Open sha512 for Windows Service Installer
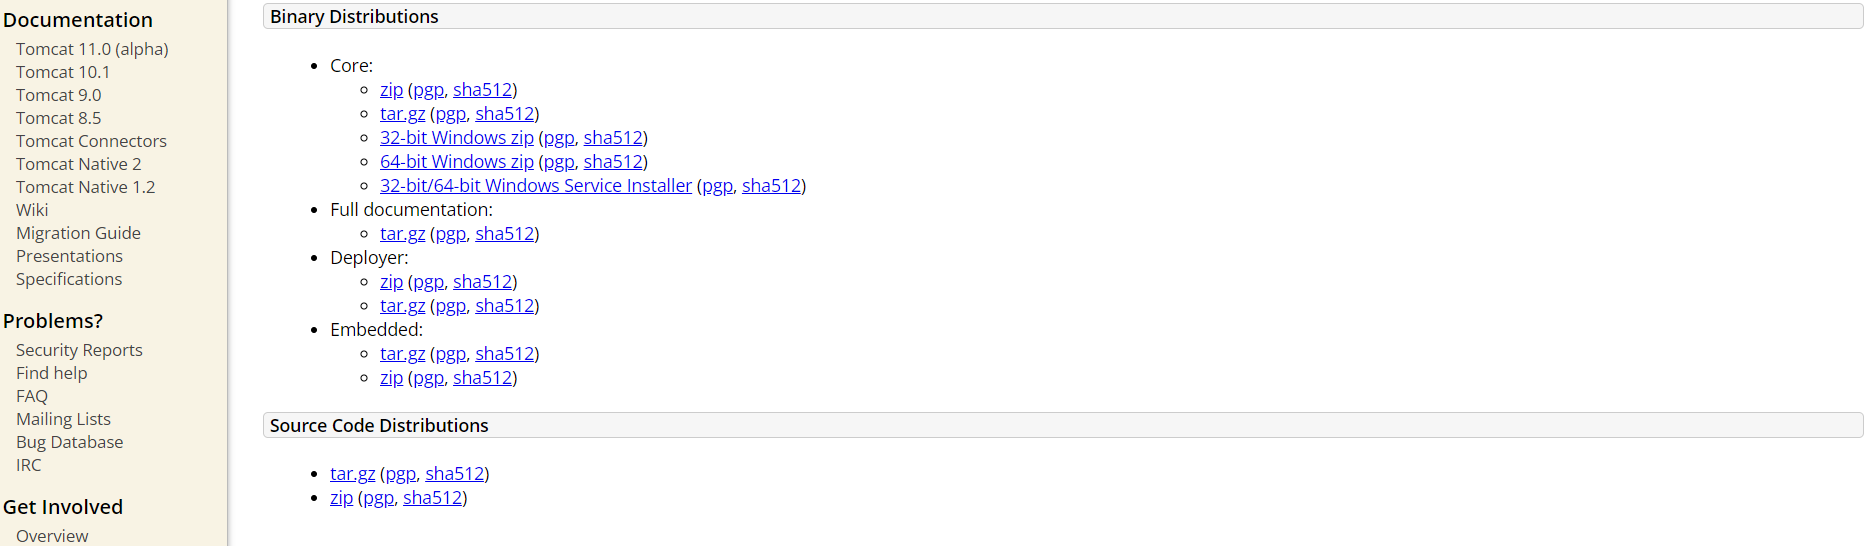The height and width of the screenshot is (546, 1865). pyautogui.click(x=771, y=185)
